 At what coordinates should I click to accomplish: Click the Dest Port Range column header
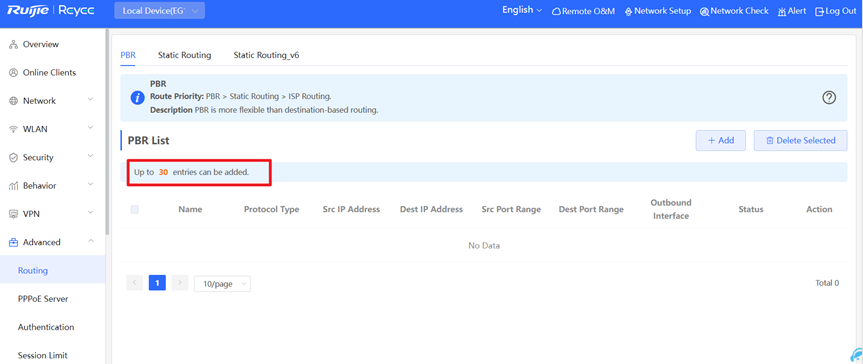[591, 209]
